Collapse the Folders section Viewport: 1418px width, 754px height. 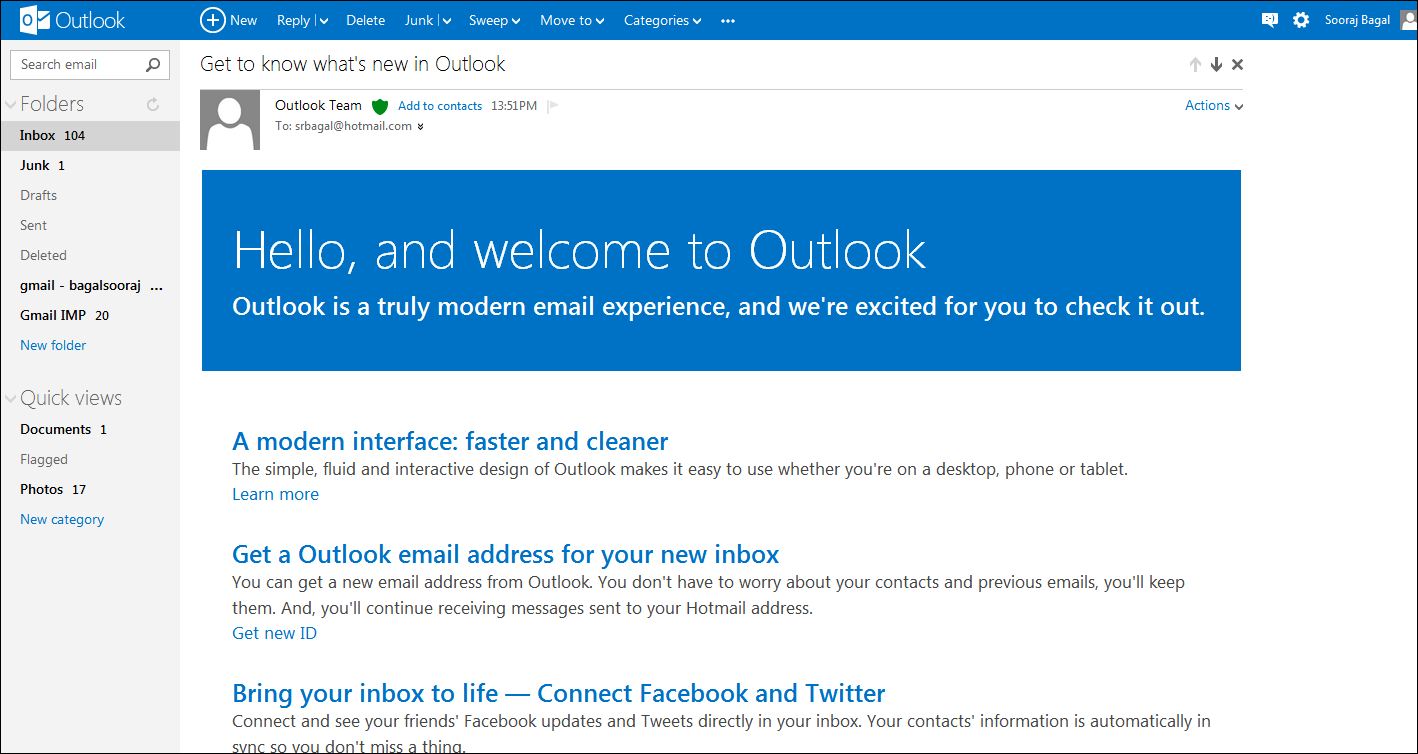point(10,104)
